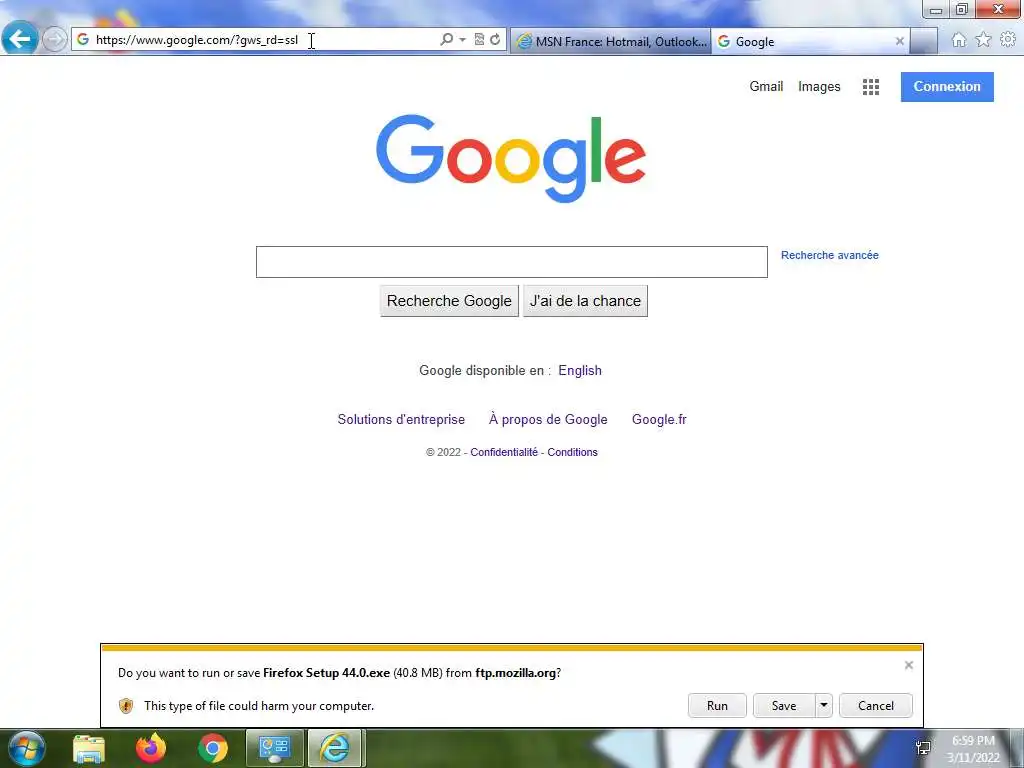1024x768 pixels.
Task: Click the MSN France tab favicon
Action: 524,41
